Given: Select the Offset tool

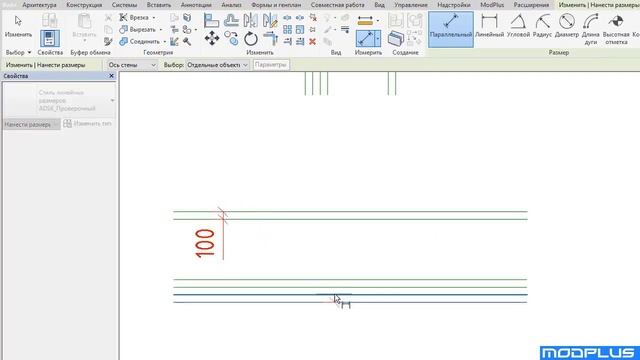Looking at the screenshot, I should tap(231, 20).
